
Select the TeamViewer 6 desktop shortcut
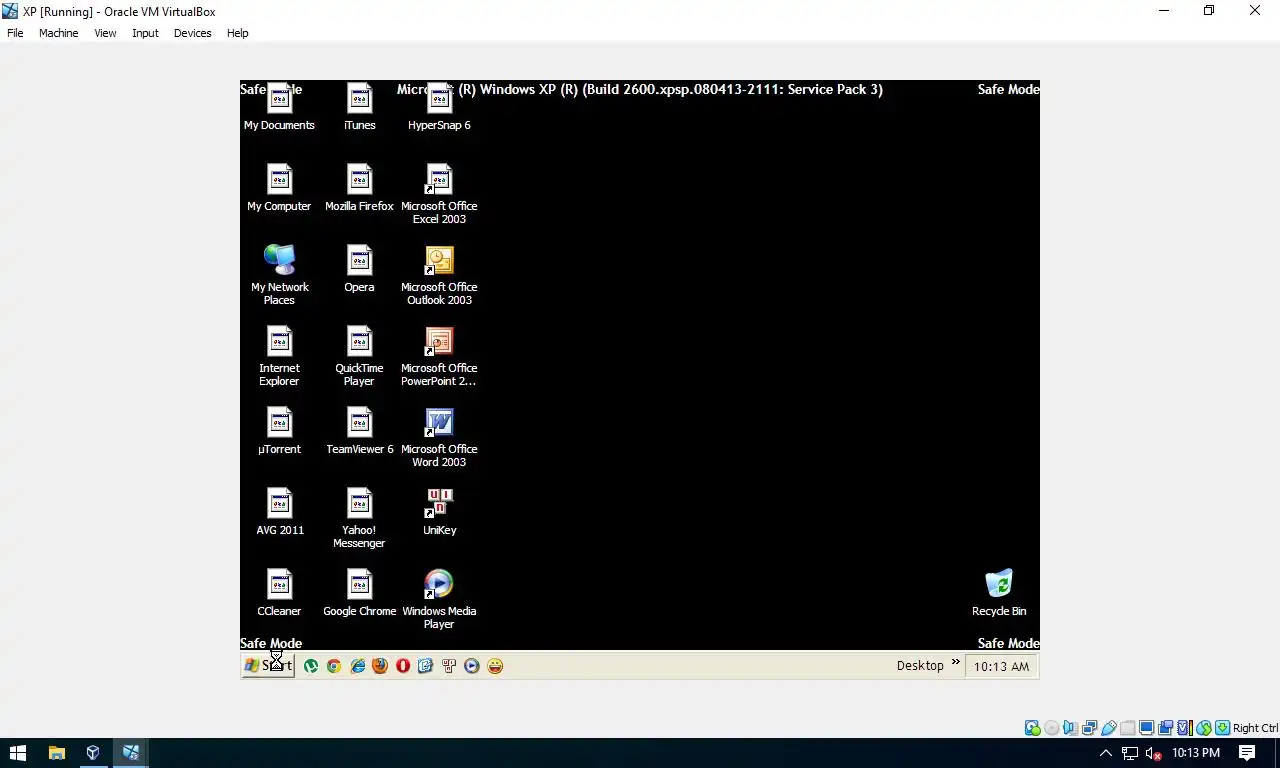(x=359, y=431)
